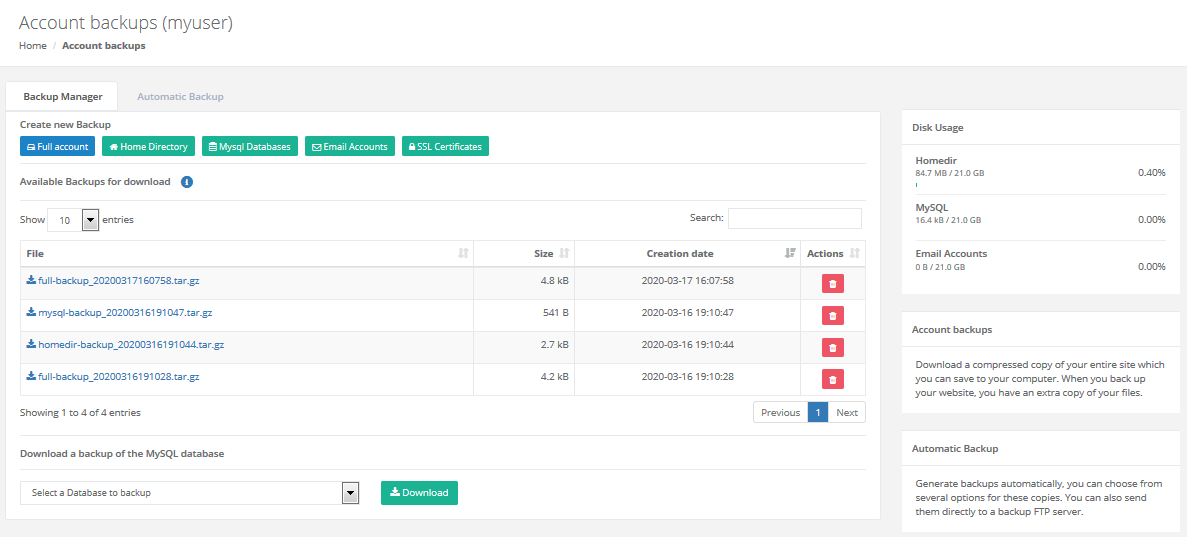Sort the table by the File column sort icon
The image size is (1187, 537).
[463, 254]
